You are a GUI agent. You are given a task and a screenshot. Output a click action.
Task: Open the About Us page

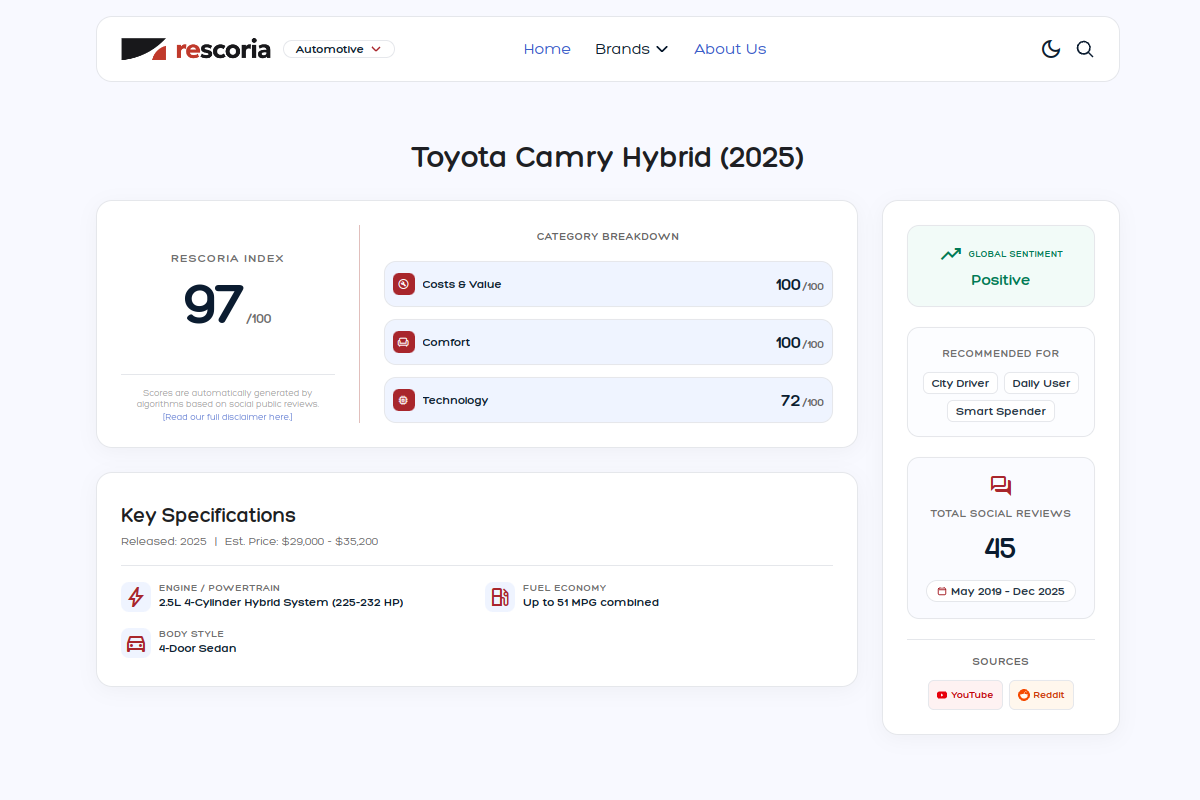point(730,49)
